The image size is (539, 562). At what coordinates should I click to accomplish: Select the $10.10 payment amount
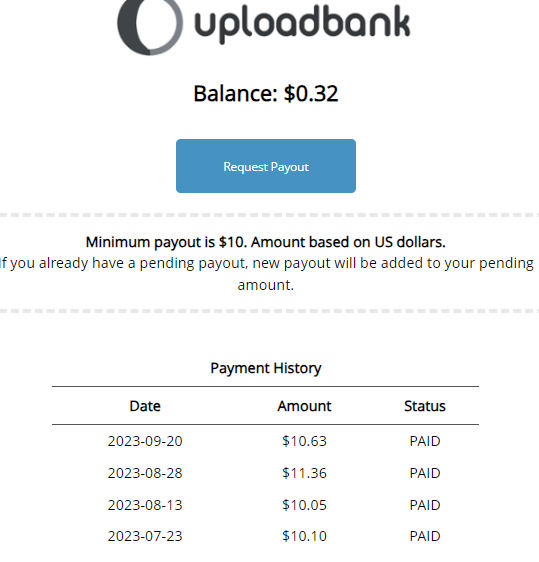pos(304,536)
